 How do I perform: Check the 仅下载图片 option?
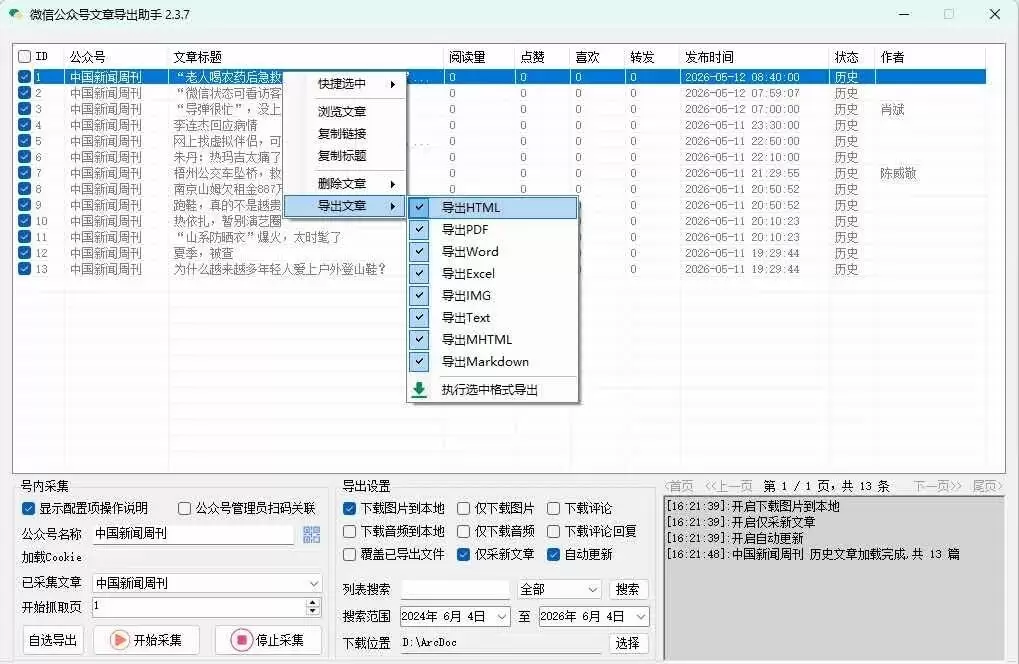463,508
